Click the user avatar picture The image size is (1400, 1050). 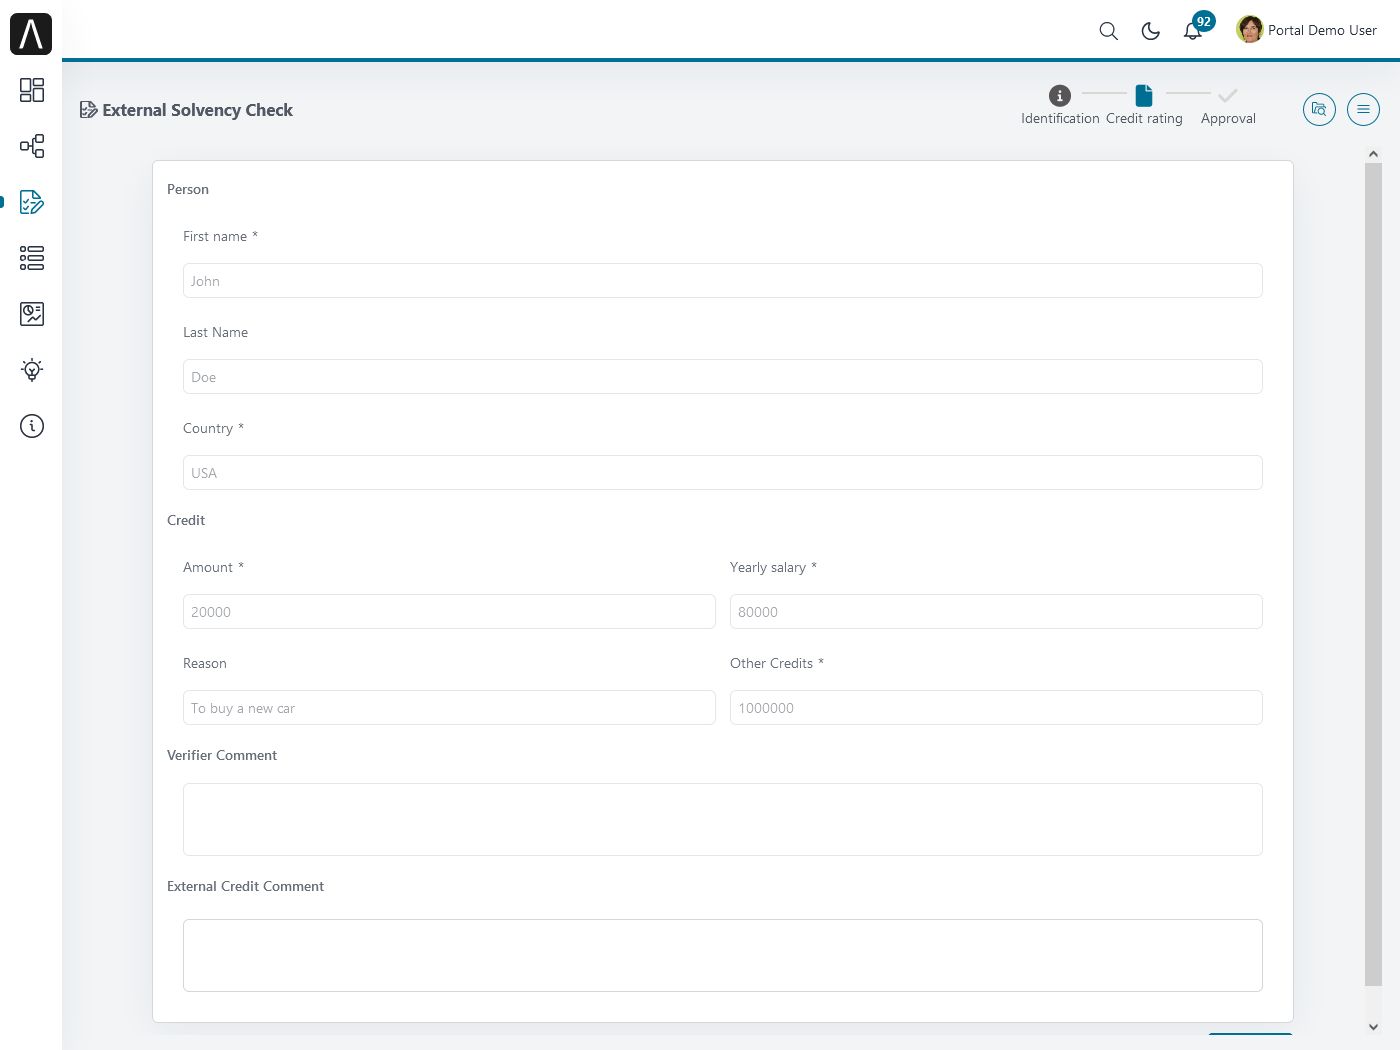1249,30
